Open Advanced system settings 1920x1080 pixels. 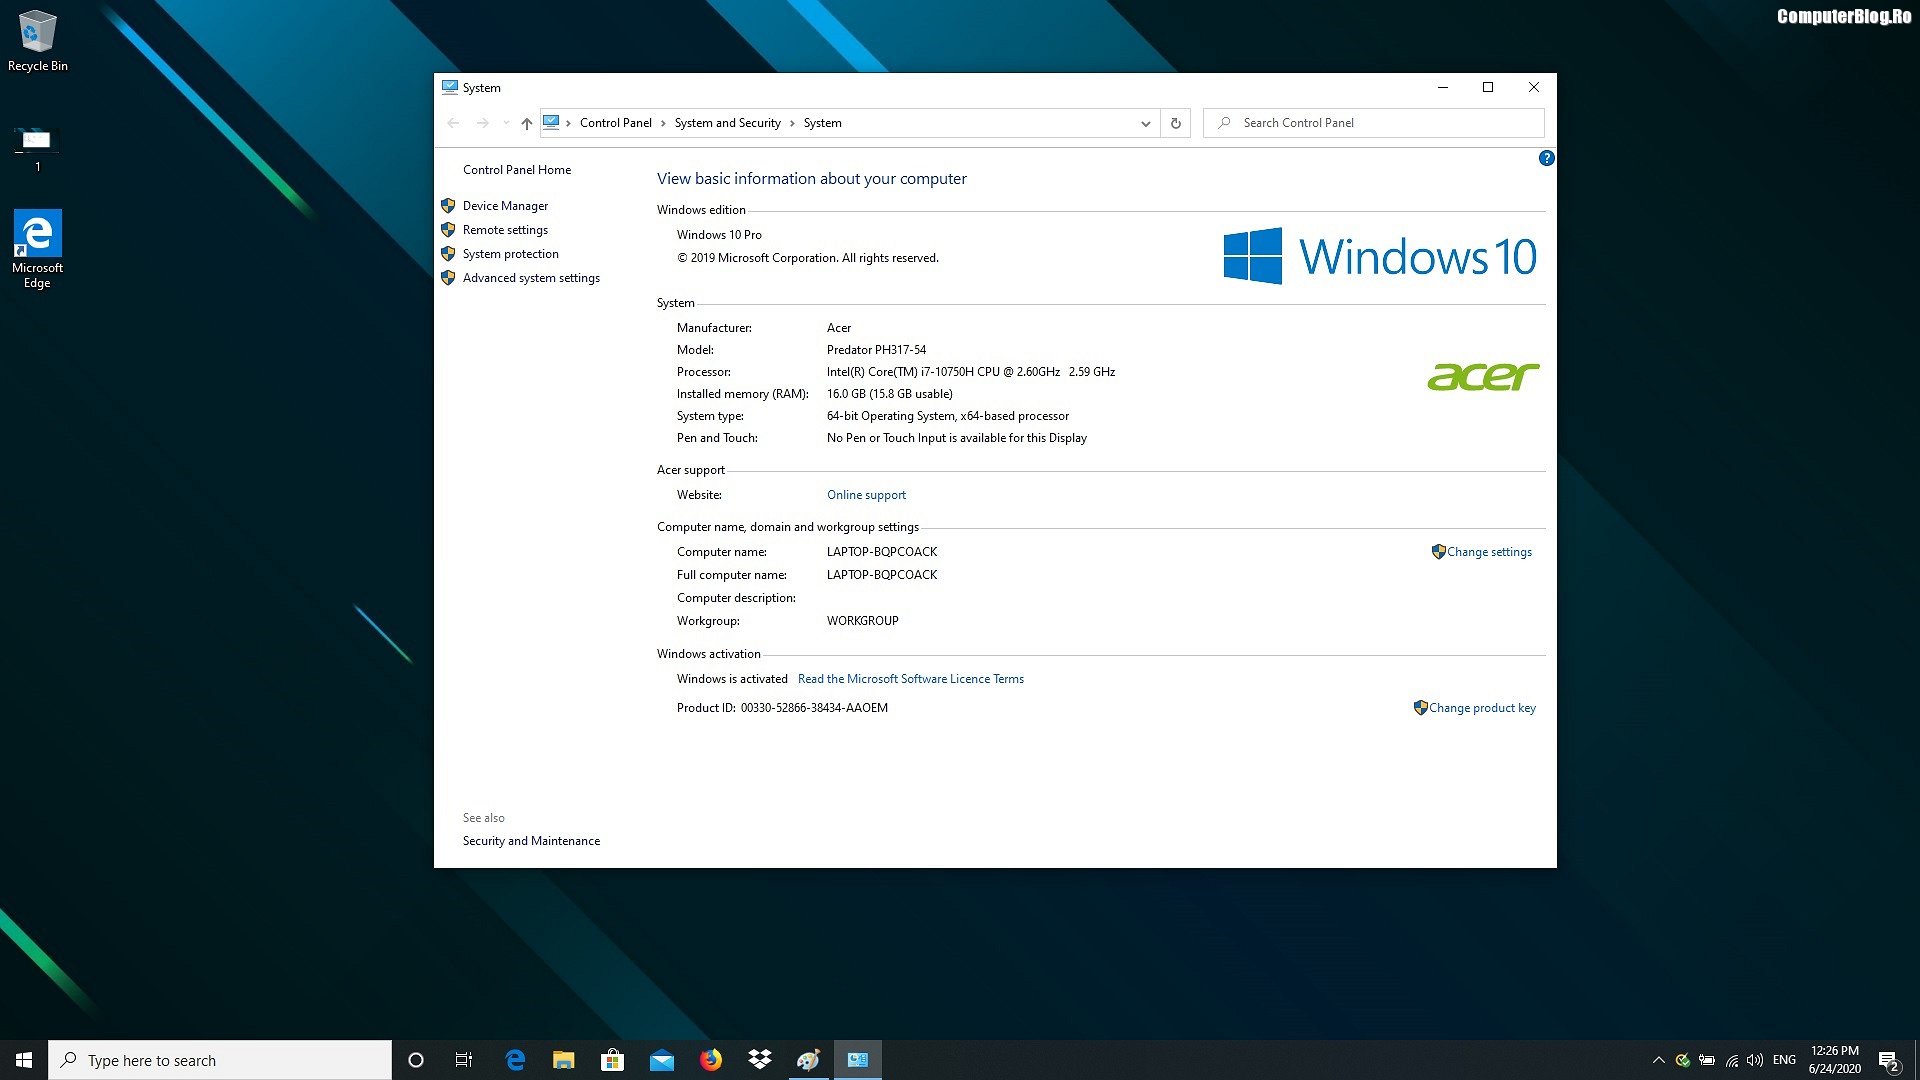[x=531, y=278]
